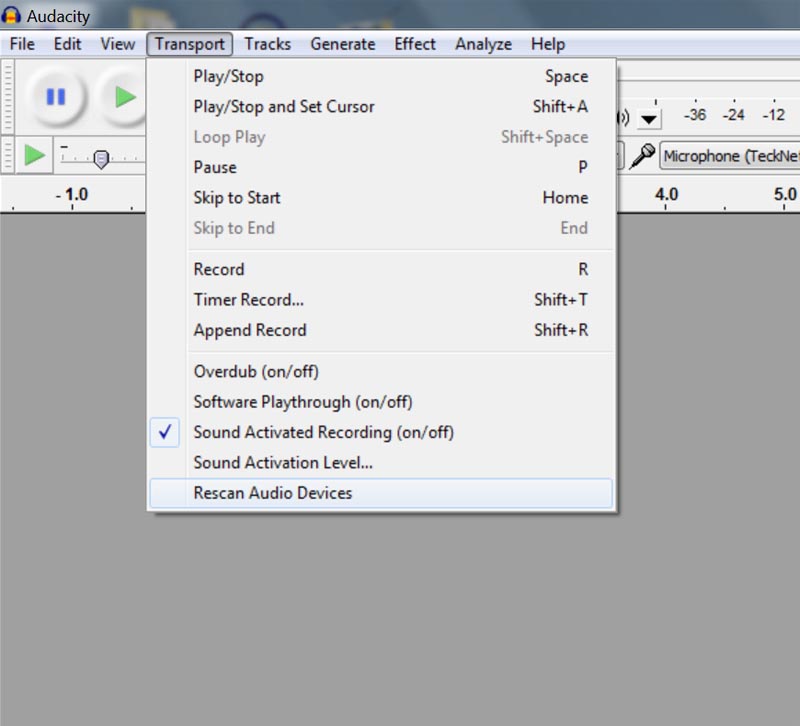Click Sound Activation Level... entry
Screen dimensions: 800x726
[x=282, y=463]
